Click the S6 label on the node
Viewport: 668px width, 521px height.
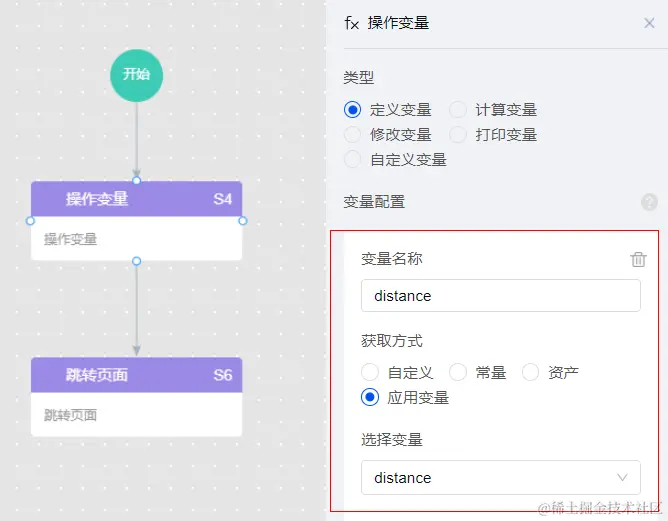(x=223, y=375)
